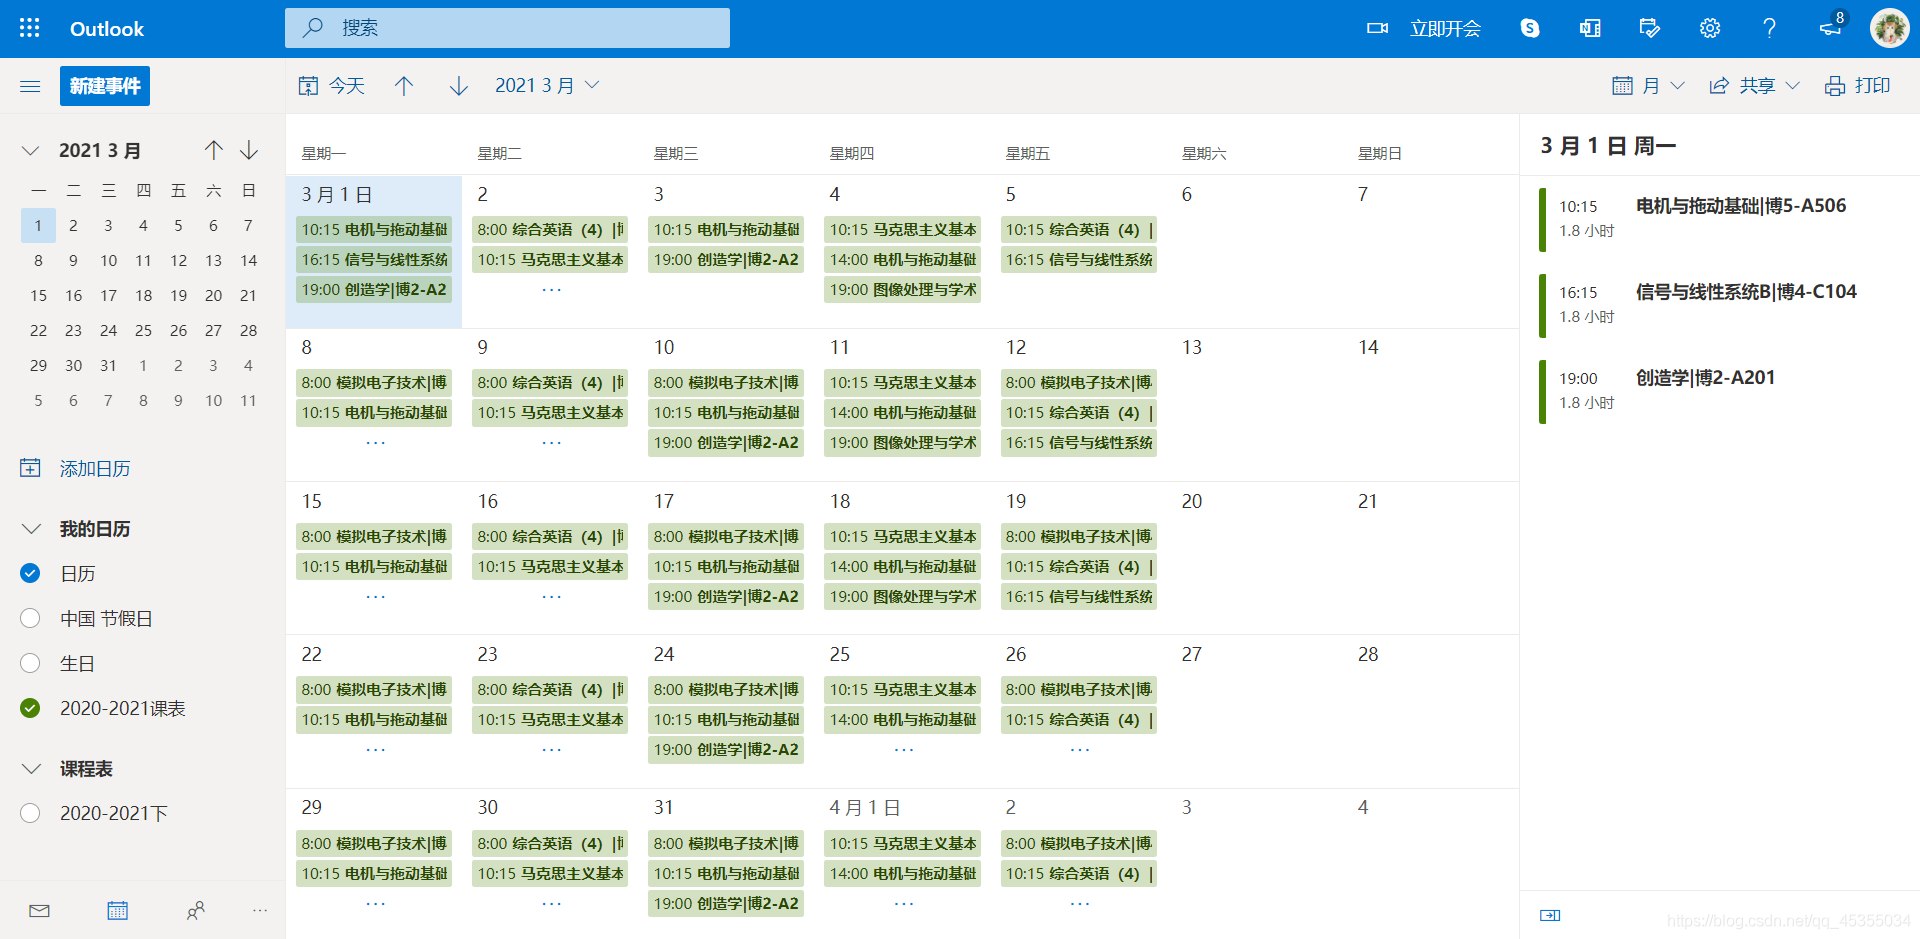1920x939 pixels.
Task: Click the print icon
Action: coord(1835,86)
